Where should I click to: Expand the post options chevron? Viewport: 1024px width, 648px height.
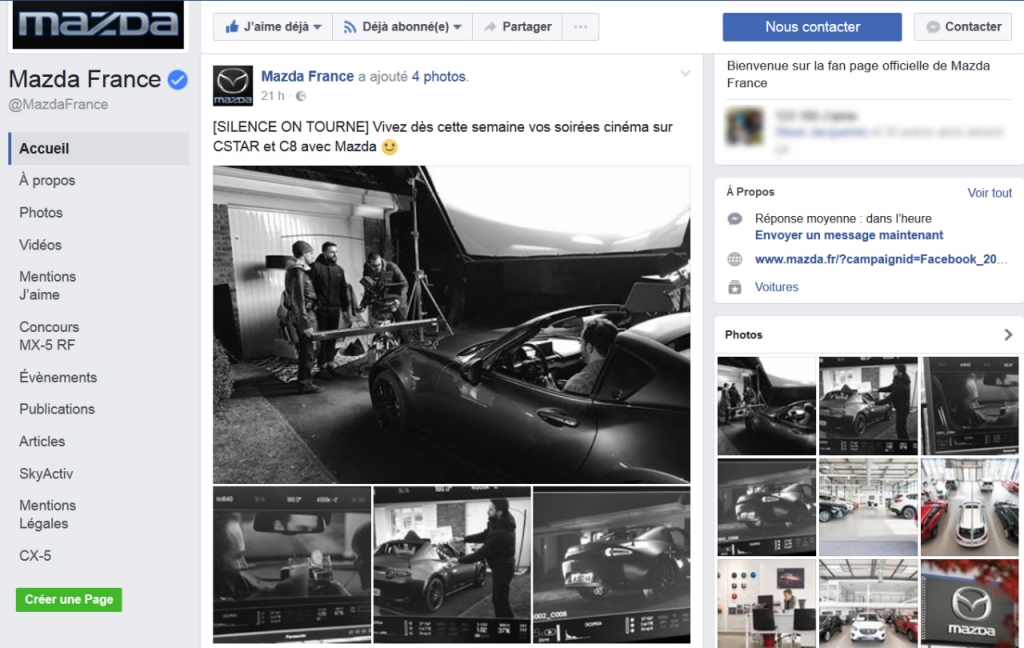pyautogui.click(x=685, y=73)
